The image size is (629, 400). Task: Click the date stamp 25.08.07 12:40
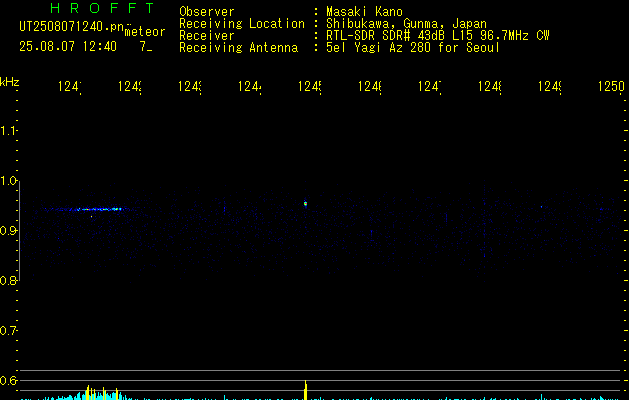pos(68,46)
